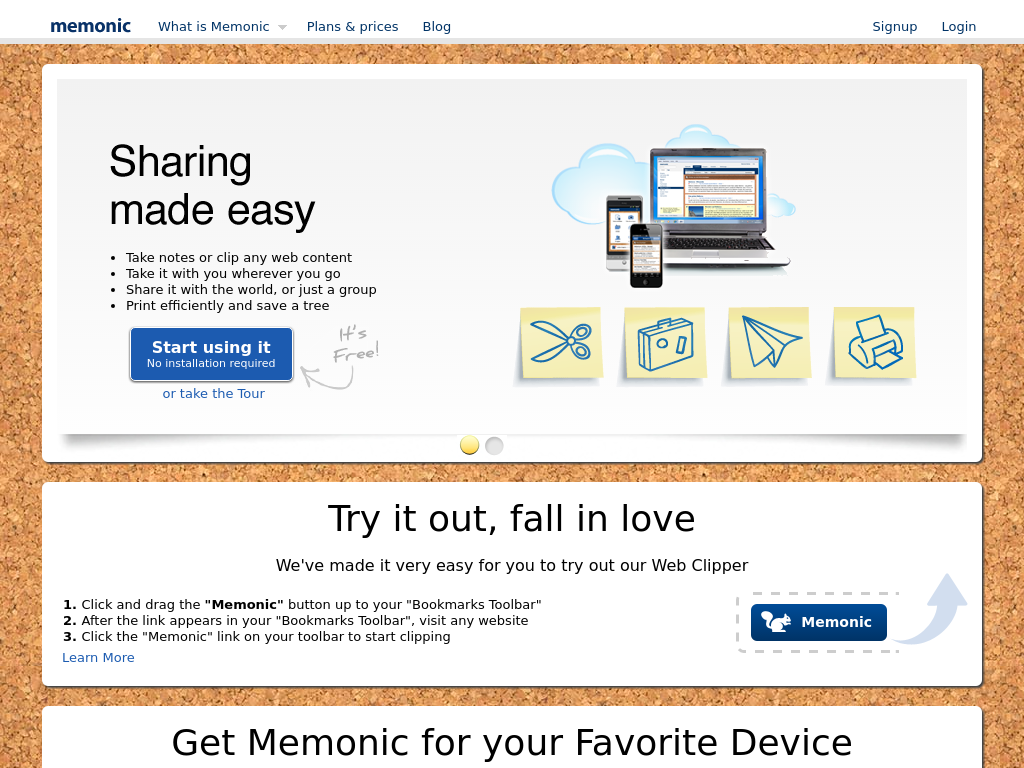Image resolution: width=1024 pixels, height=768 pixels.
Task: Click the squirrel icon on Memonic bookmarklet
Action: (x=776, y=622)
